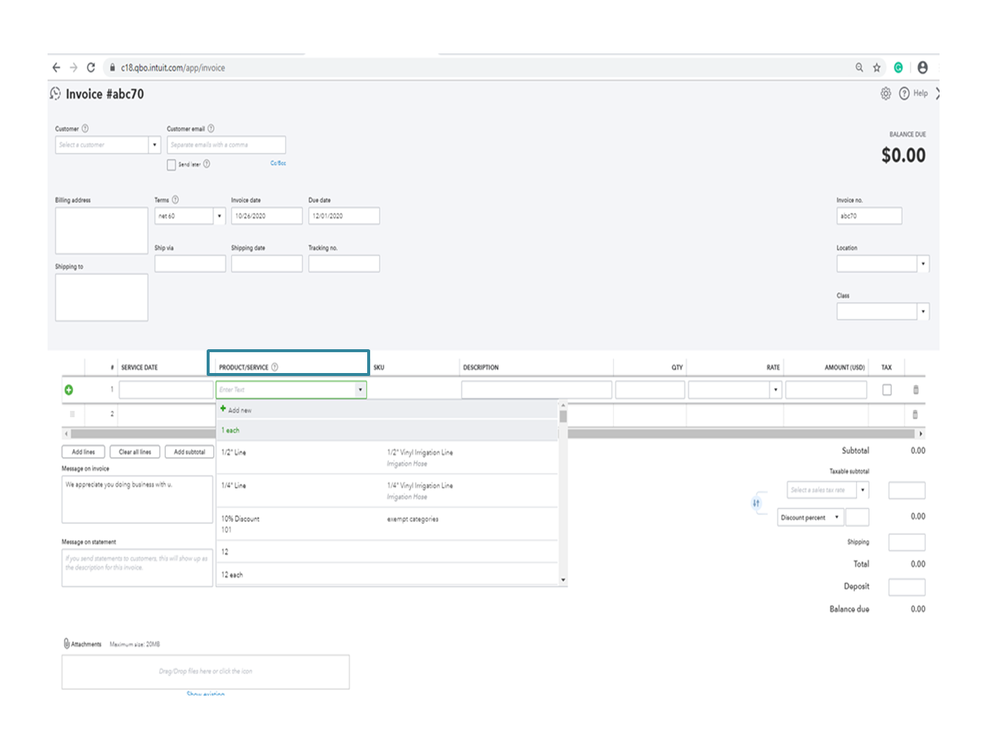Check the Tax box on line 1
Screen dimensions: 999x749
click(x=887, y=390)
